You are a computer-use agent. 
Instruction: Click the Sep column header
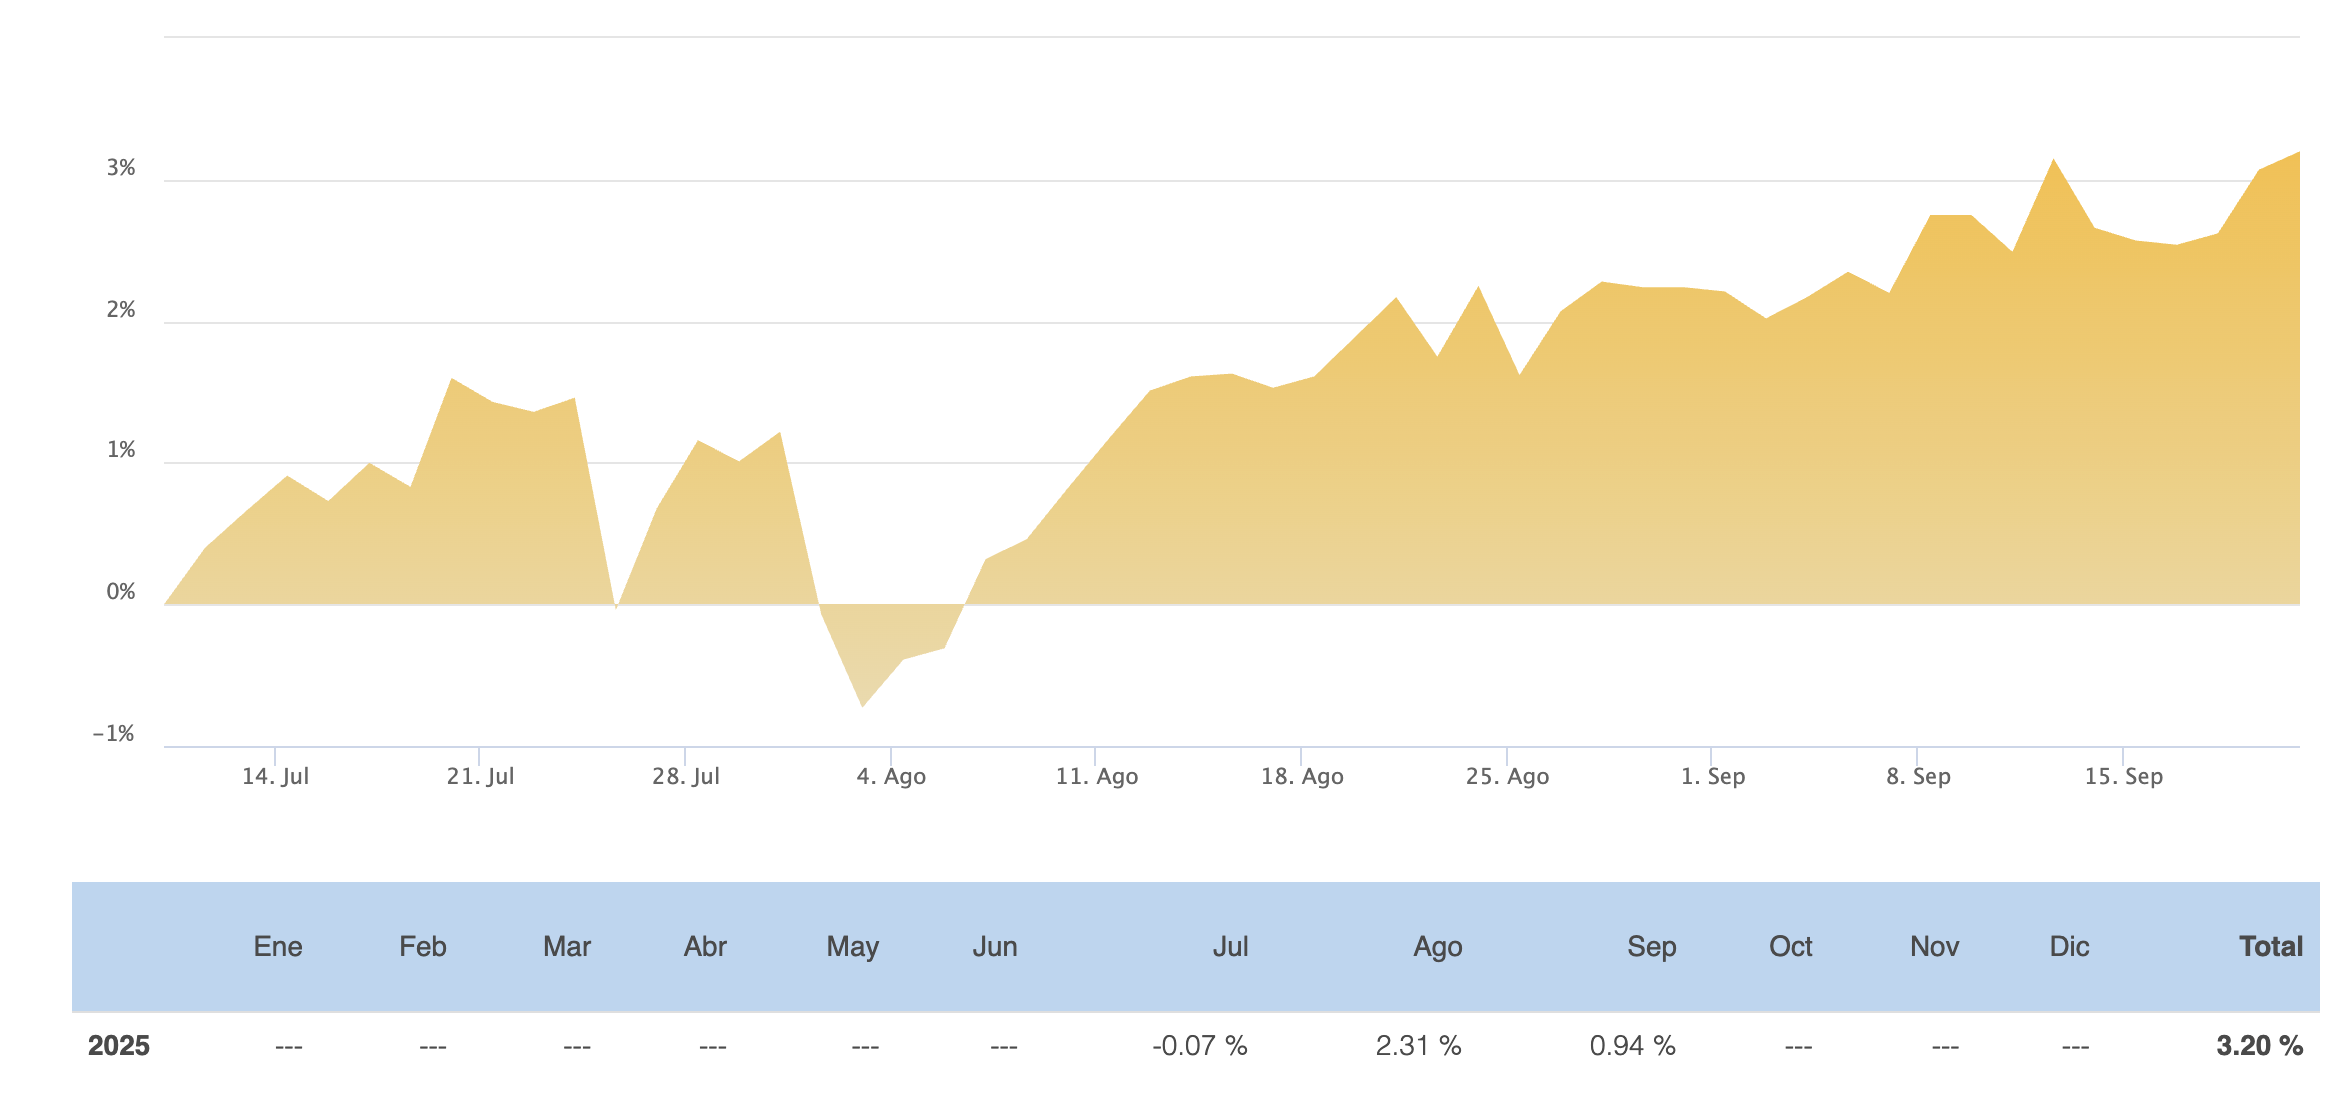point(1651,946)
